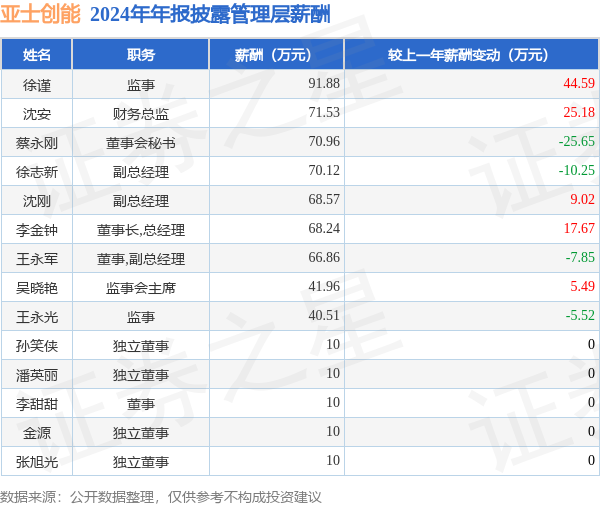
Task: Select the 薪酬(万元) column header
Action: 277,55
